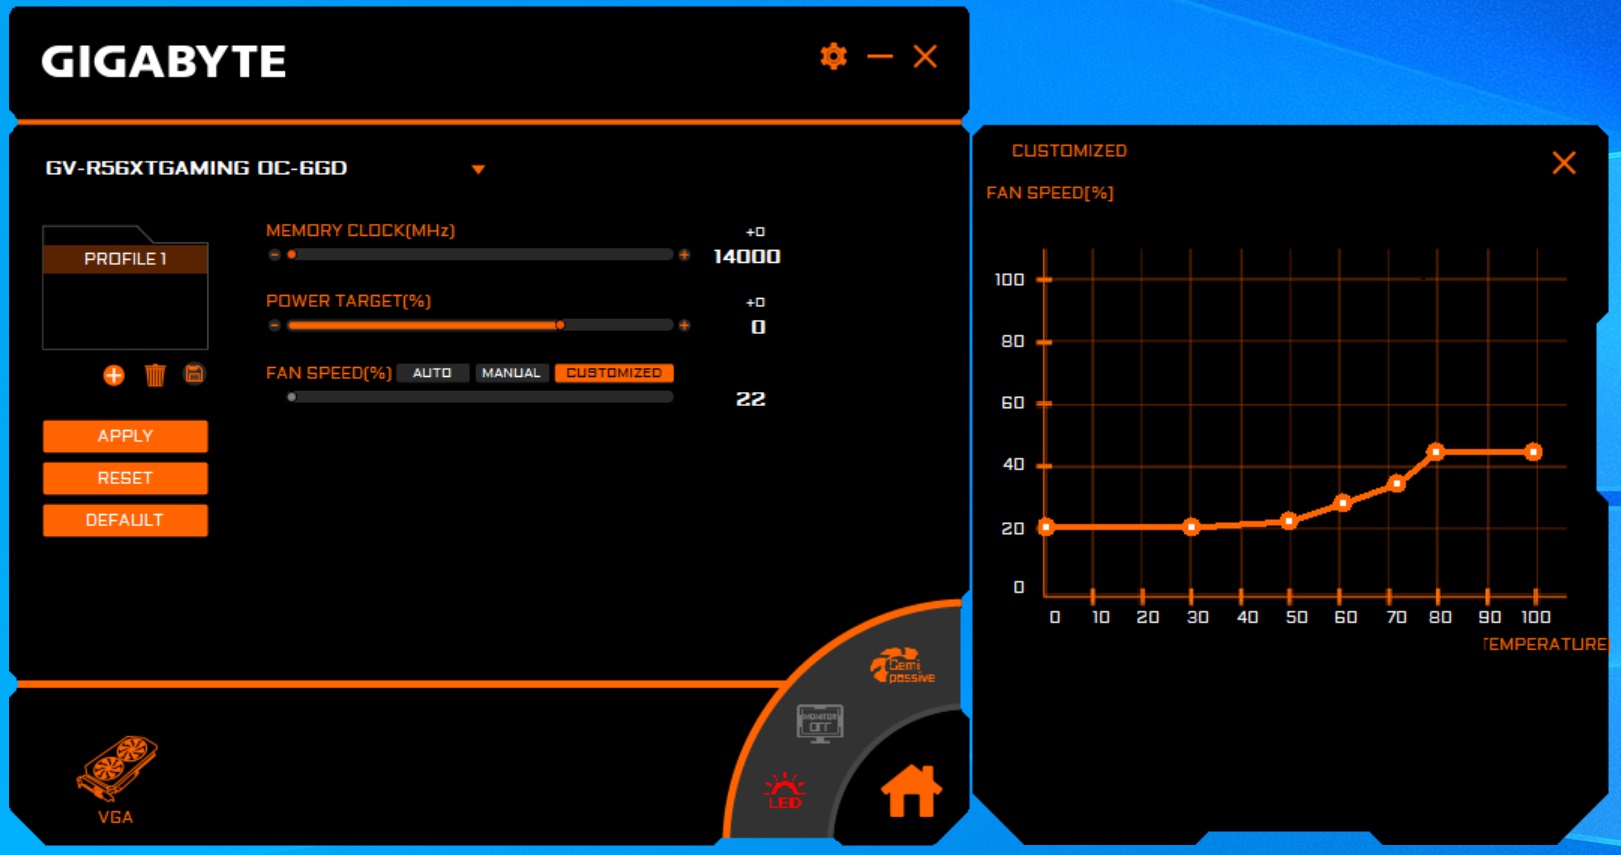The width and height of the screenshot is (1621, 855).
Task: Click the power target value 0
Action: point(758,327)
